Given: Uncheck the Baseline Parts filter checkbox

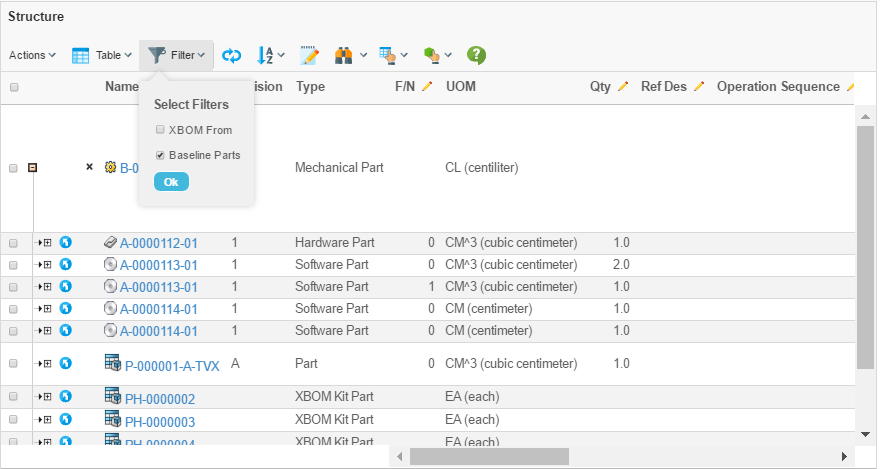Looking at the screenshot, I should (160, 155).
